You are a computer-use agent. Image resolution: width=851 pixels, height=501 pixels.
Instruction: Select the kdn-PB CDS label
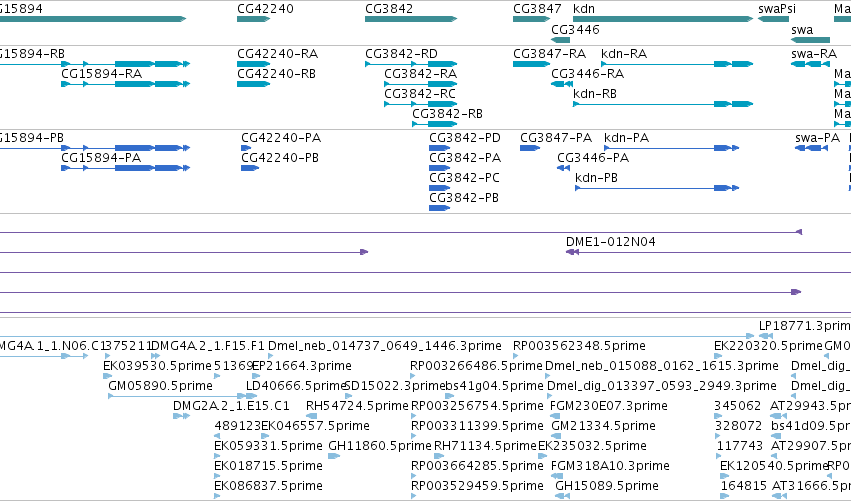click(x=596, y=178)
